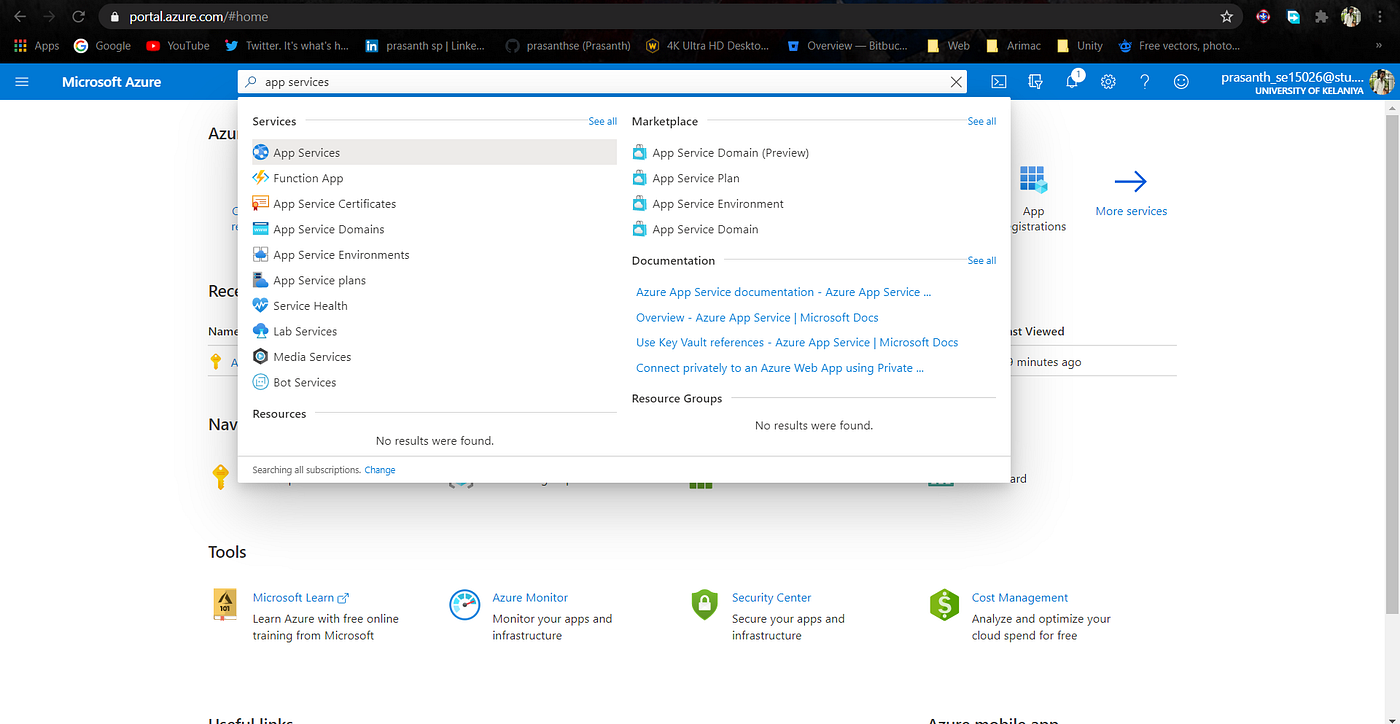
Task: Click the Function App lightning icon
Action: click(x=260, y=177)
